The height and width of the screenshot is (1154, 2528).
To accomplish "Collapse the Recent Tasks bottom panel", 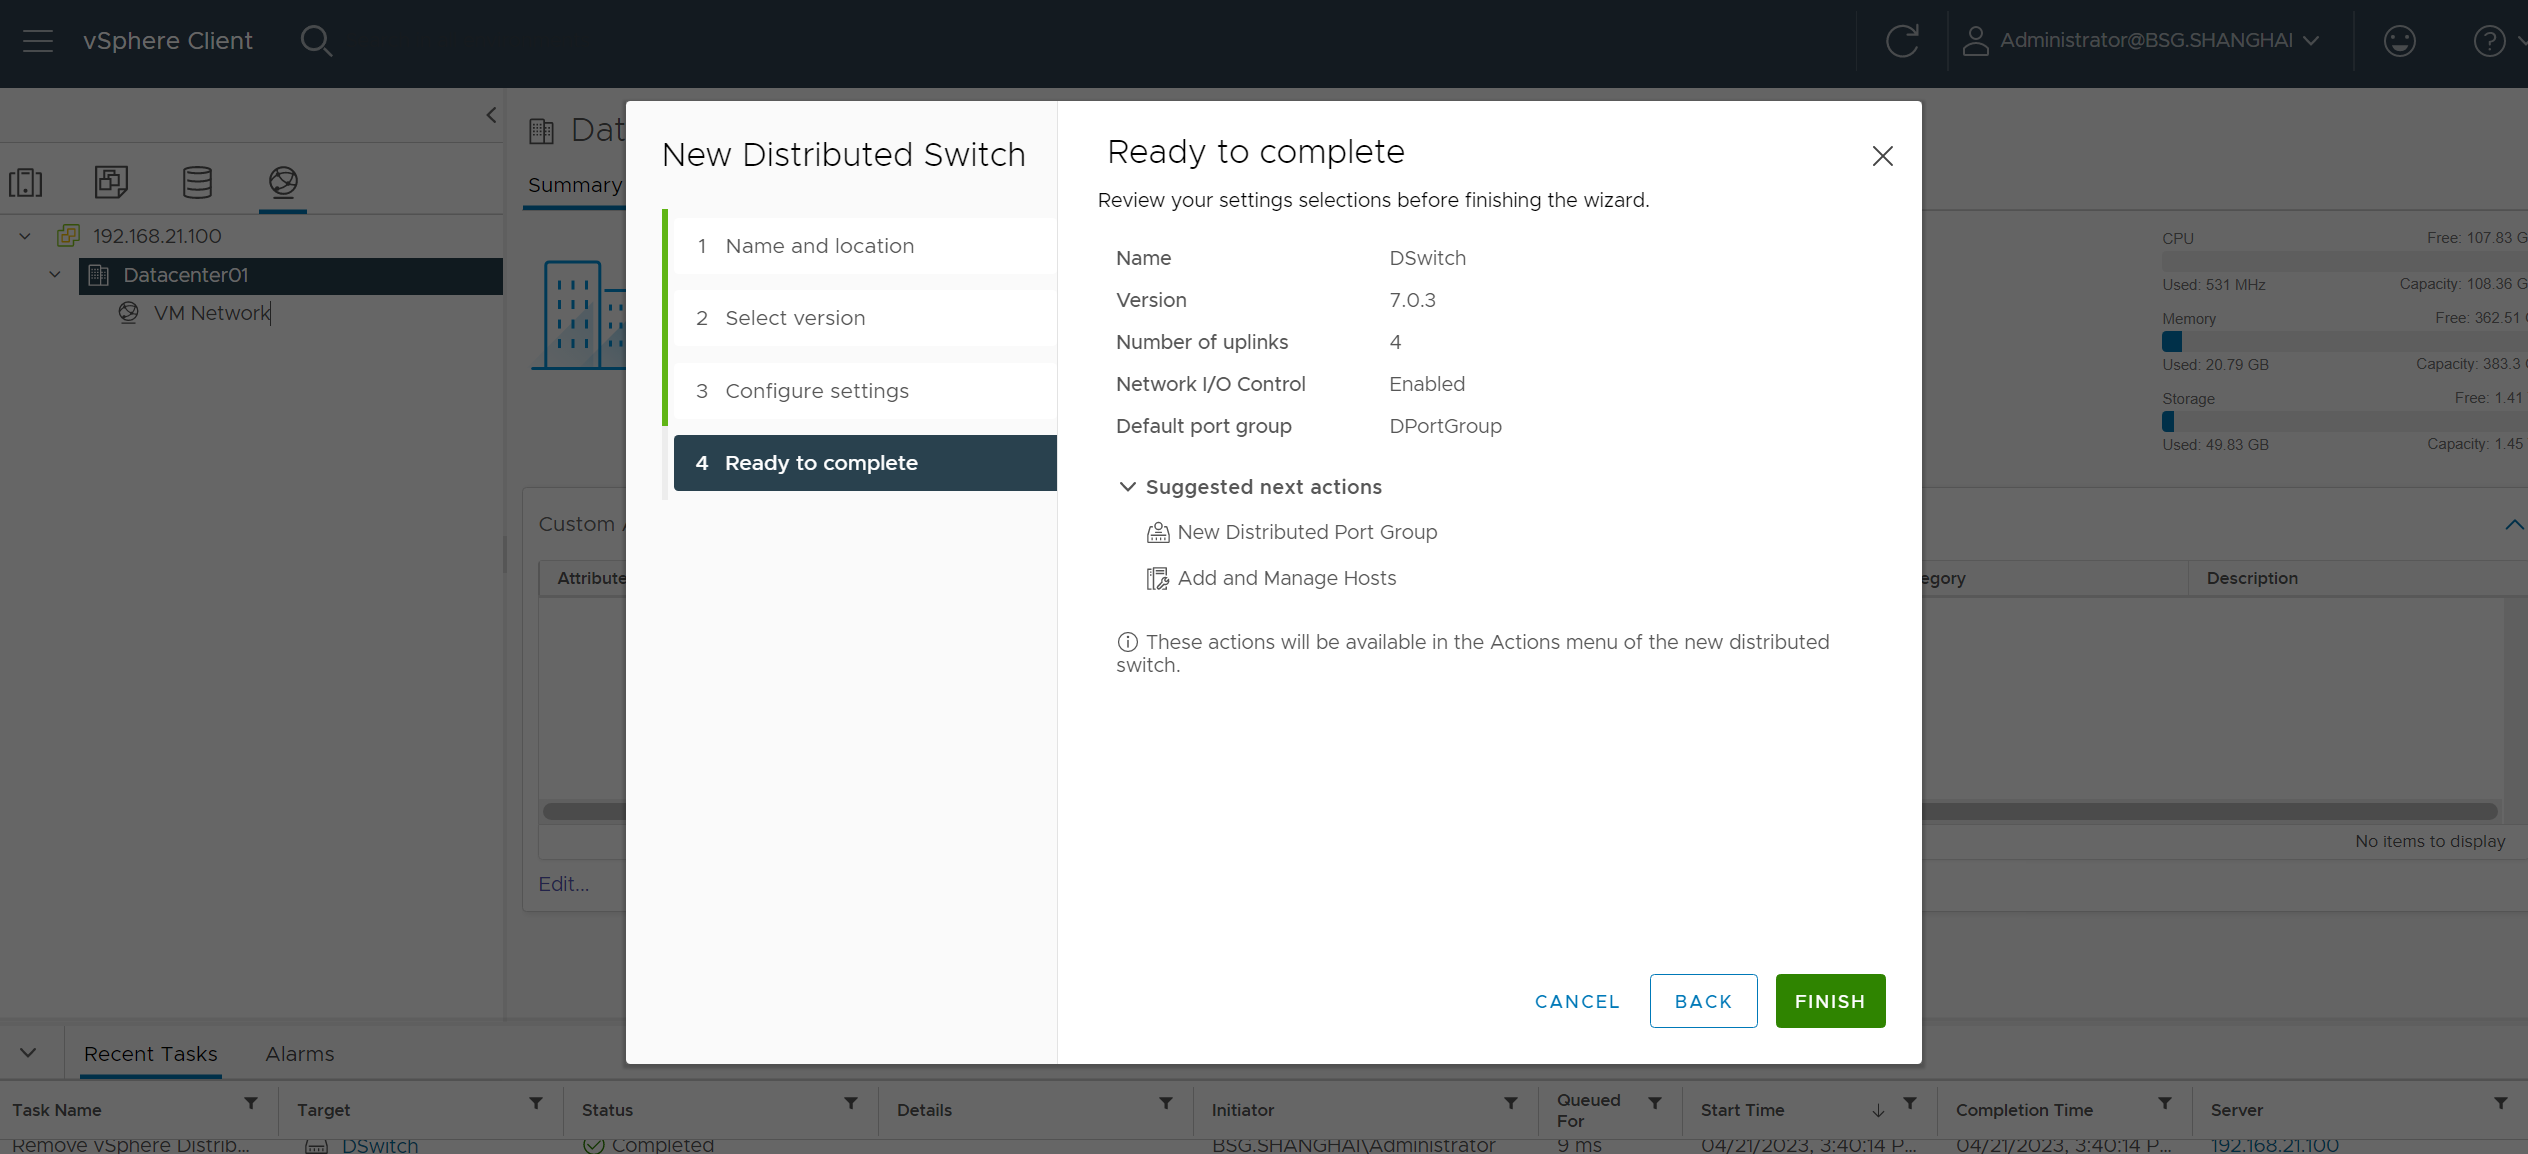I will point(28,1053).
